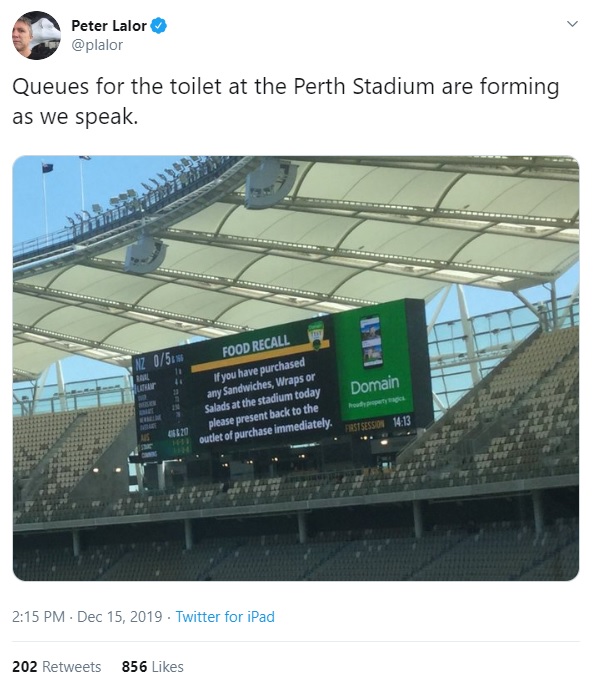Click the blue verified badge

click(x=157, y=26)
